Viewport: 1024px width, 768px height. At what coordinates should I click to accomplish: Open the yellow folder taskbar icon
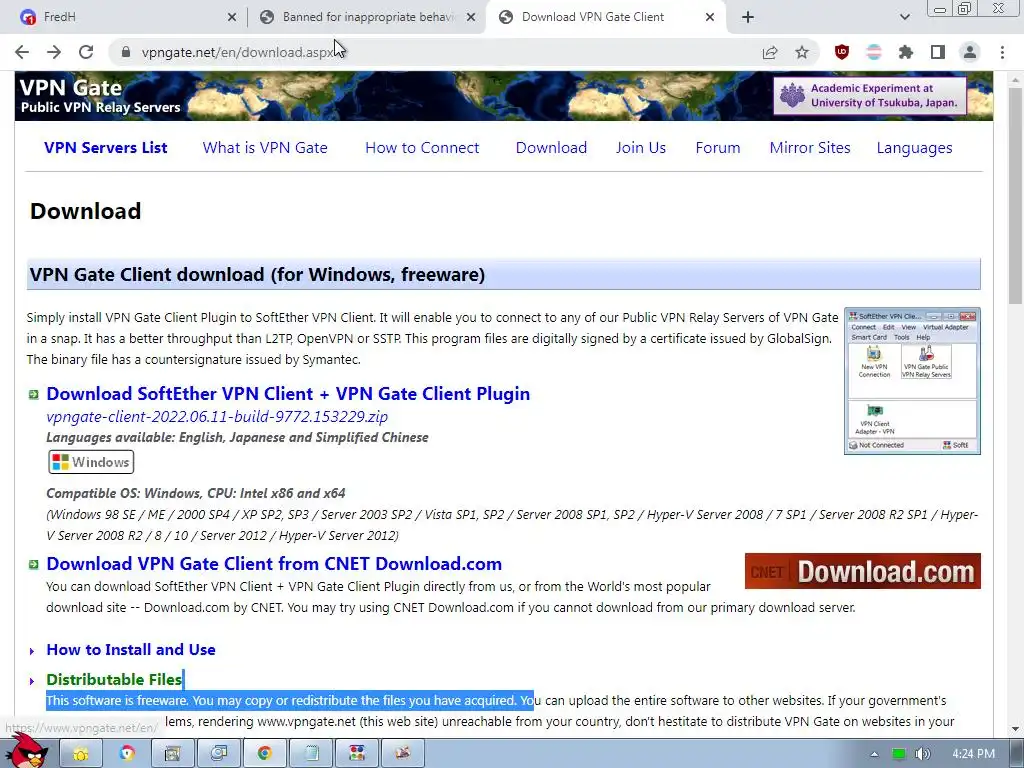click(80, 754)
